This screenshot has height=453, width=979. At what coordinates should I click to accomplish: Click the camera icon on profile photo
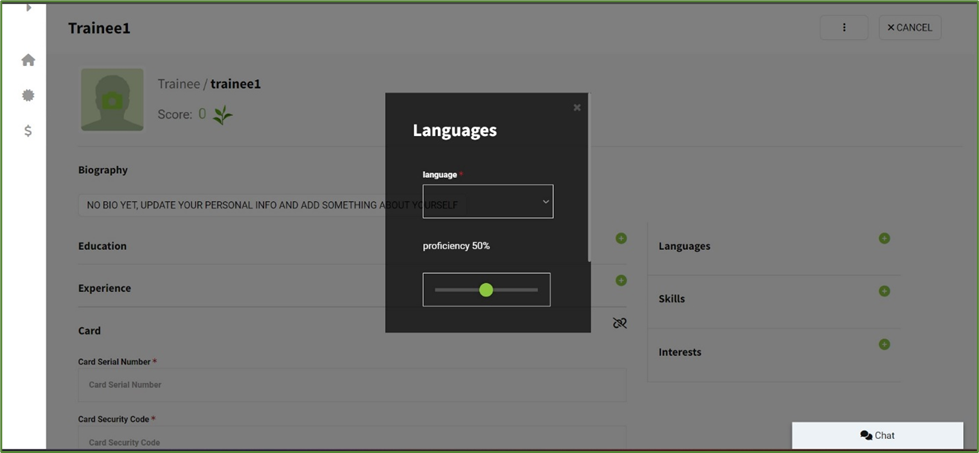pos(112,100)
